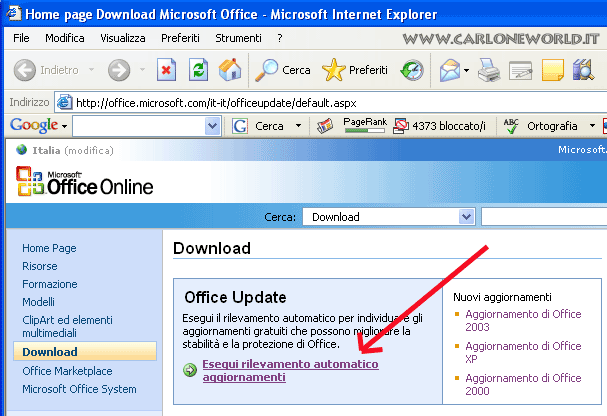
Task: Click the Internet Explorer title bar icon
Action: pyautogui.click(x=14, y=13)
